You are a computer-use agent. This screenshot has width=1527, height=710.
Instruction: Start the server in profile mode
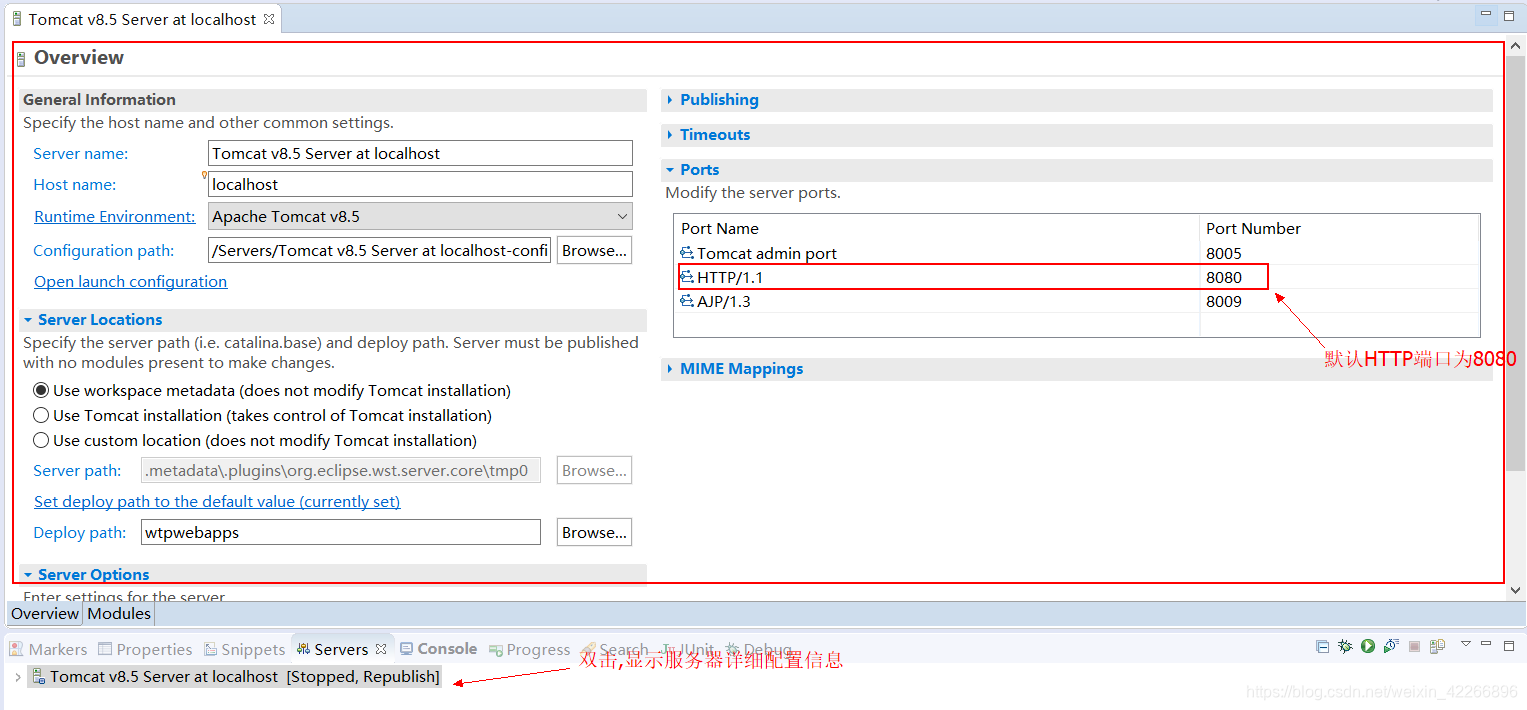[x=1391, y=646]
